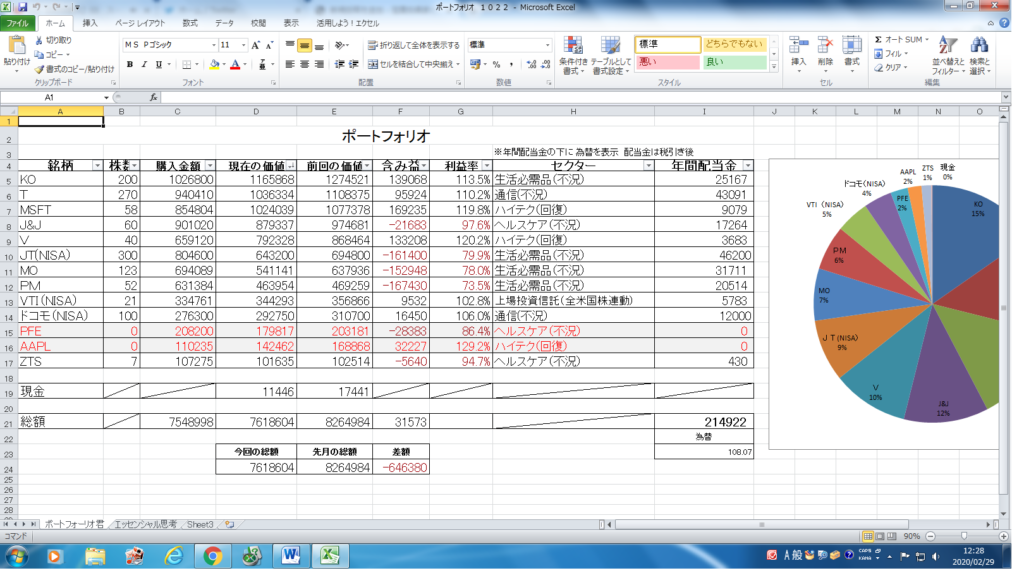1024x573 pixels.
Task: Toggle italic formatting (I)
Action: coord(144,64)
